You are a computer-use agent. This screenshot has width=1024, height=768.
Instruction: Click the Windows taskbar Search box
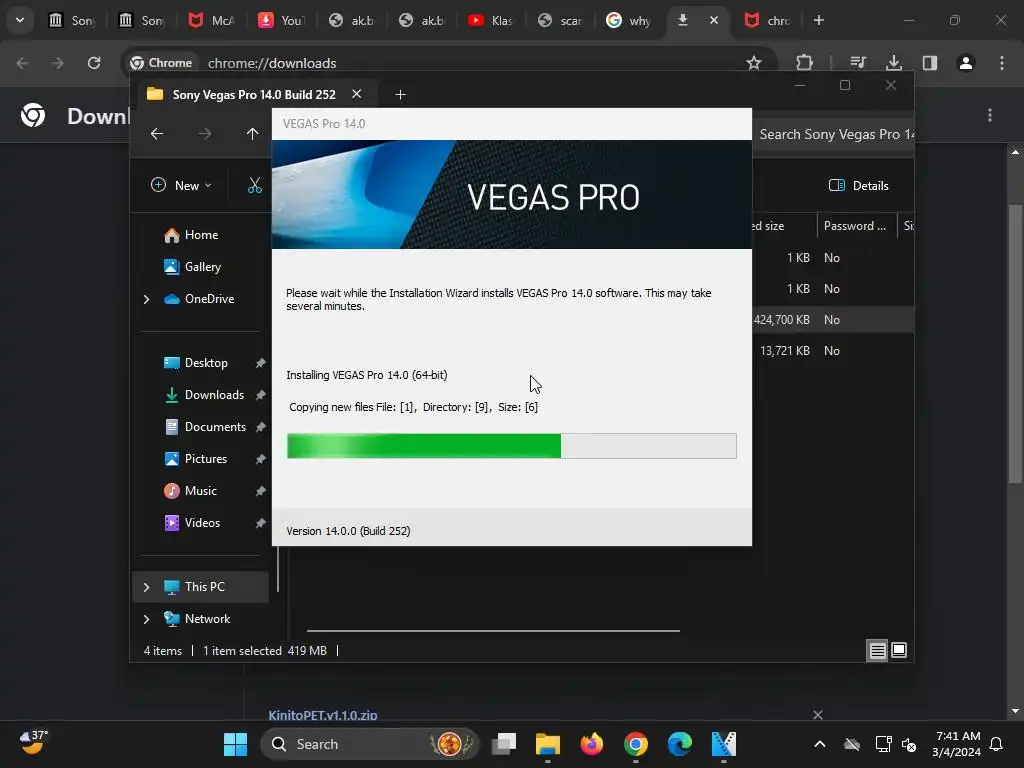click(370, 744)
